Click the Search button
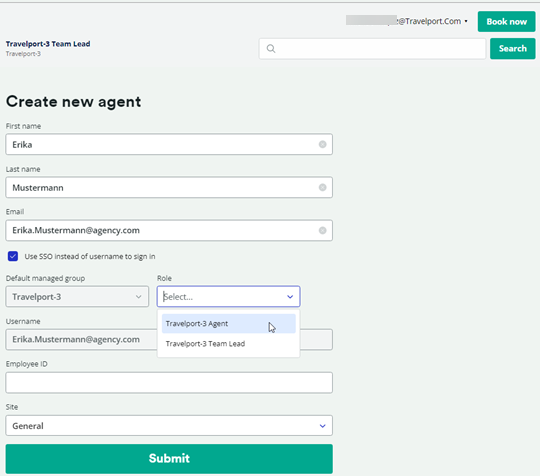This screenshot has height=476, width=540. (x=512, y=49)
